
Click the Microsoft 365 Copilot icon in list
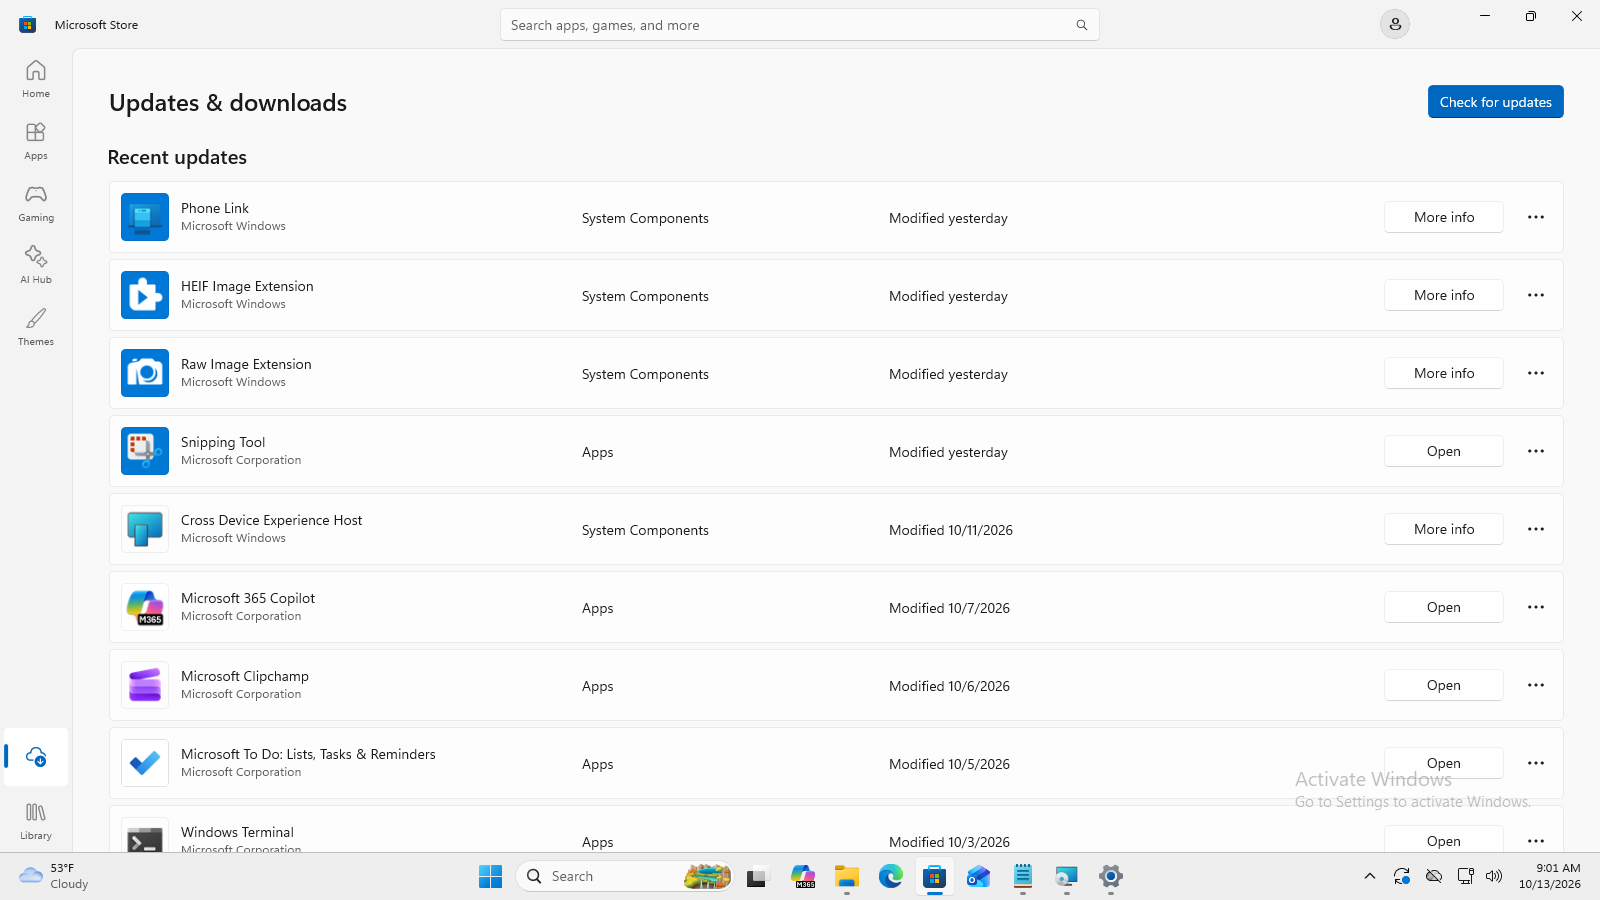pyautogui.click(x=145, y=607)
